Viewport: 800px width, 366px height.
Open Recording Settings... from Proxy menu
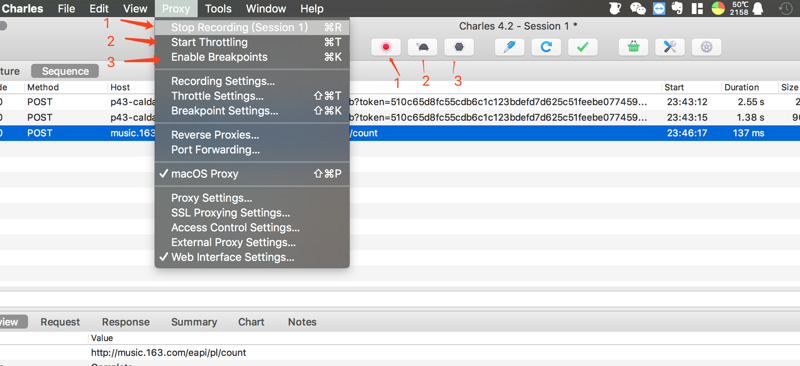pyautogui.click(x=252, y=81)
